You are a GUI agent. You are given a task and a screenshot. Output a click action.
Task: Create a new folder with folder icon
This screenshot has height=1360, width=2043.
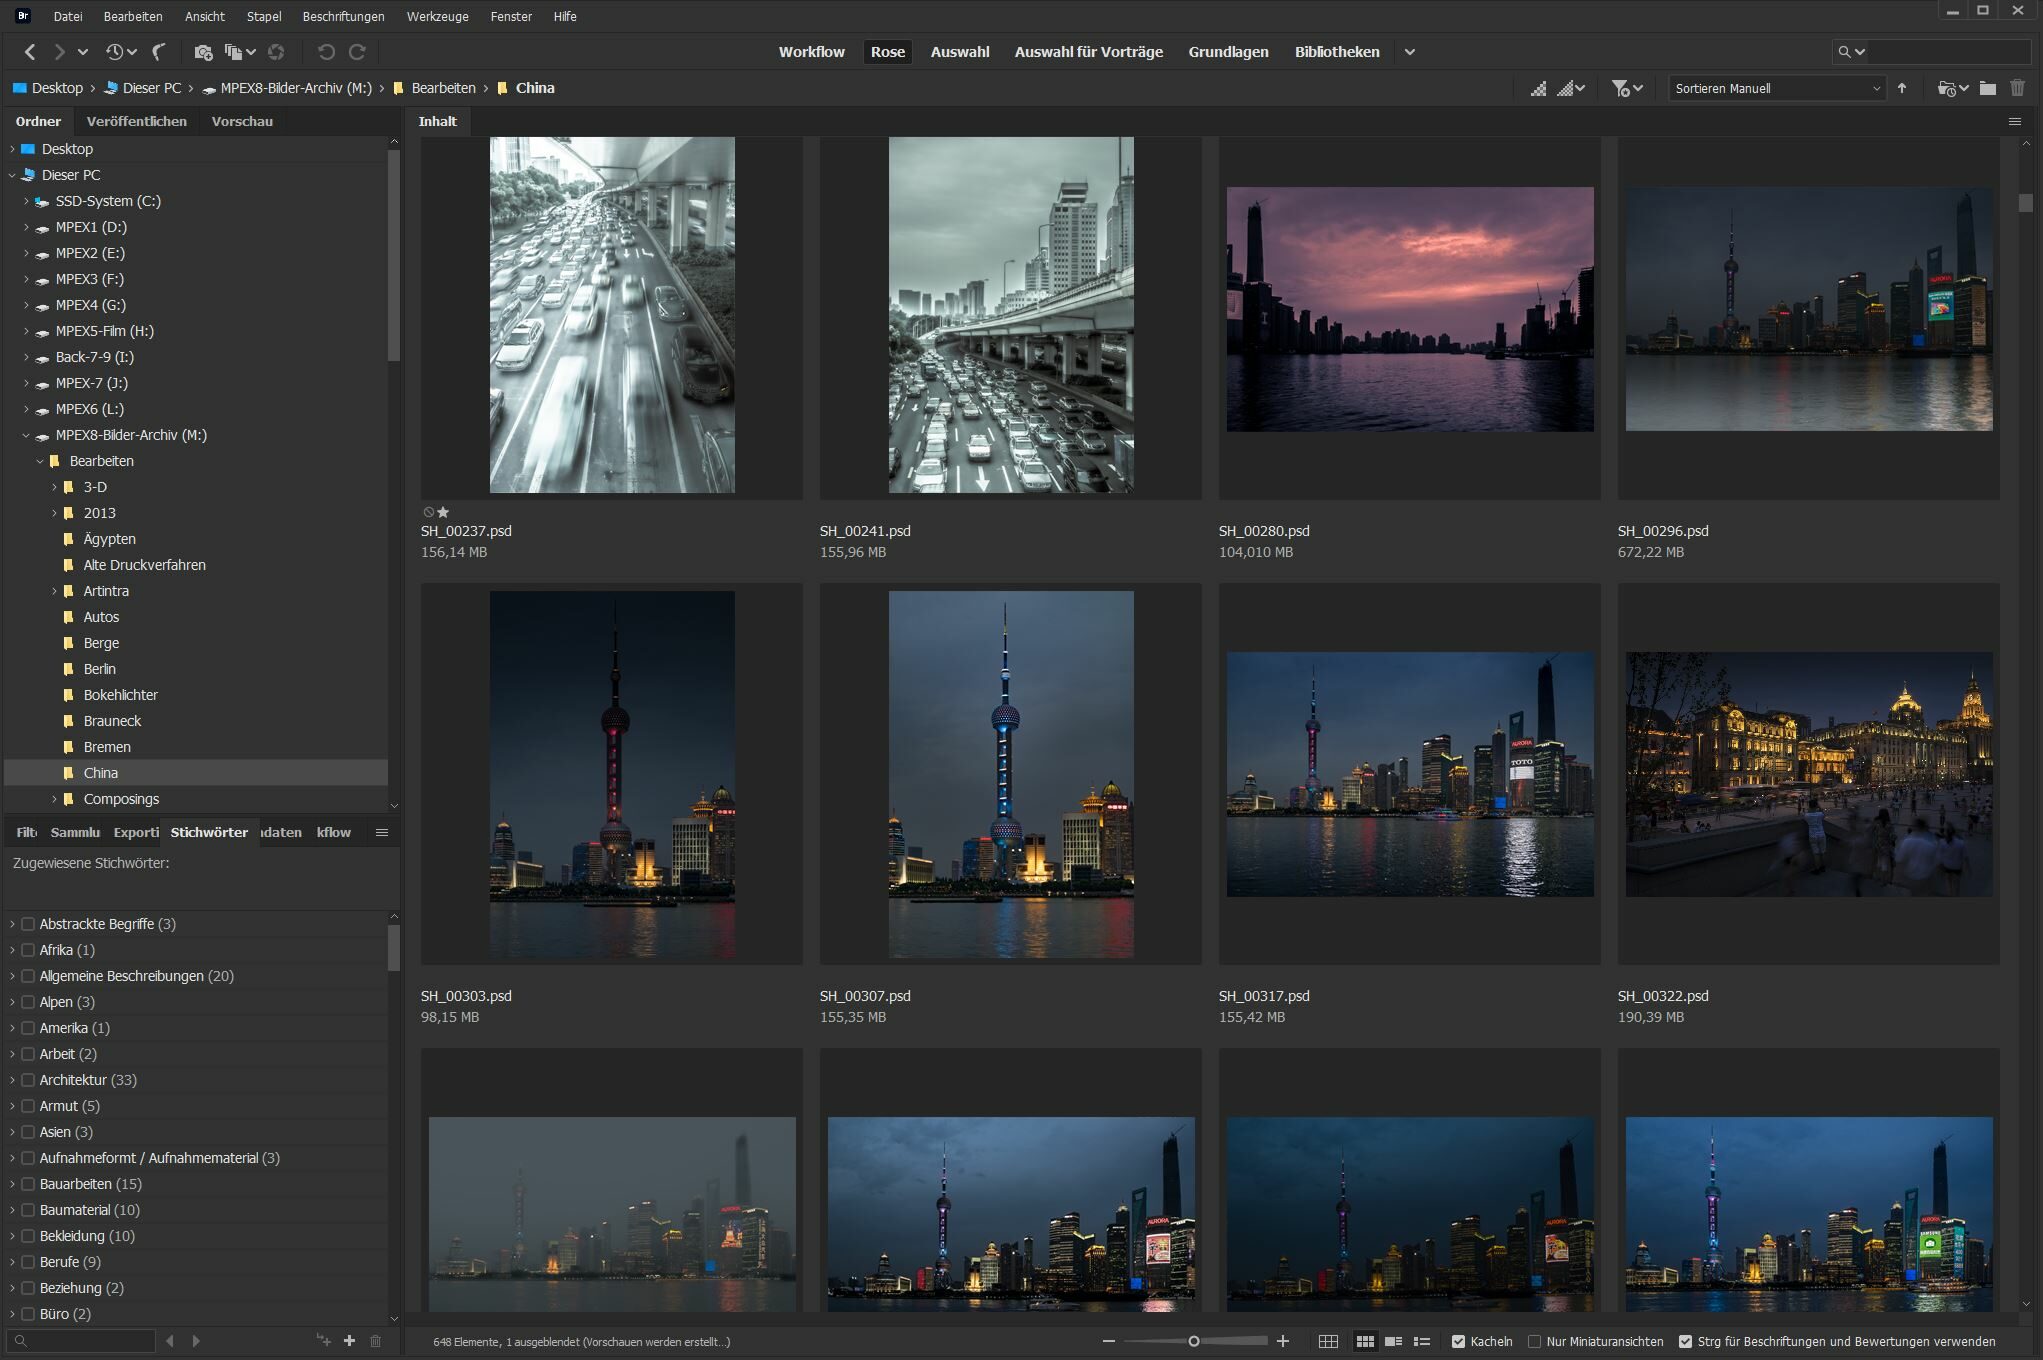pos(1988,88)
